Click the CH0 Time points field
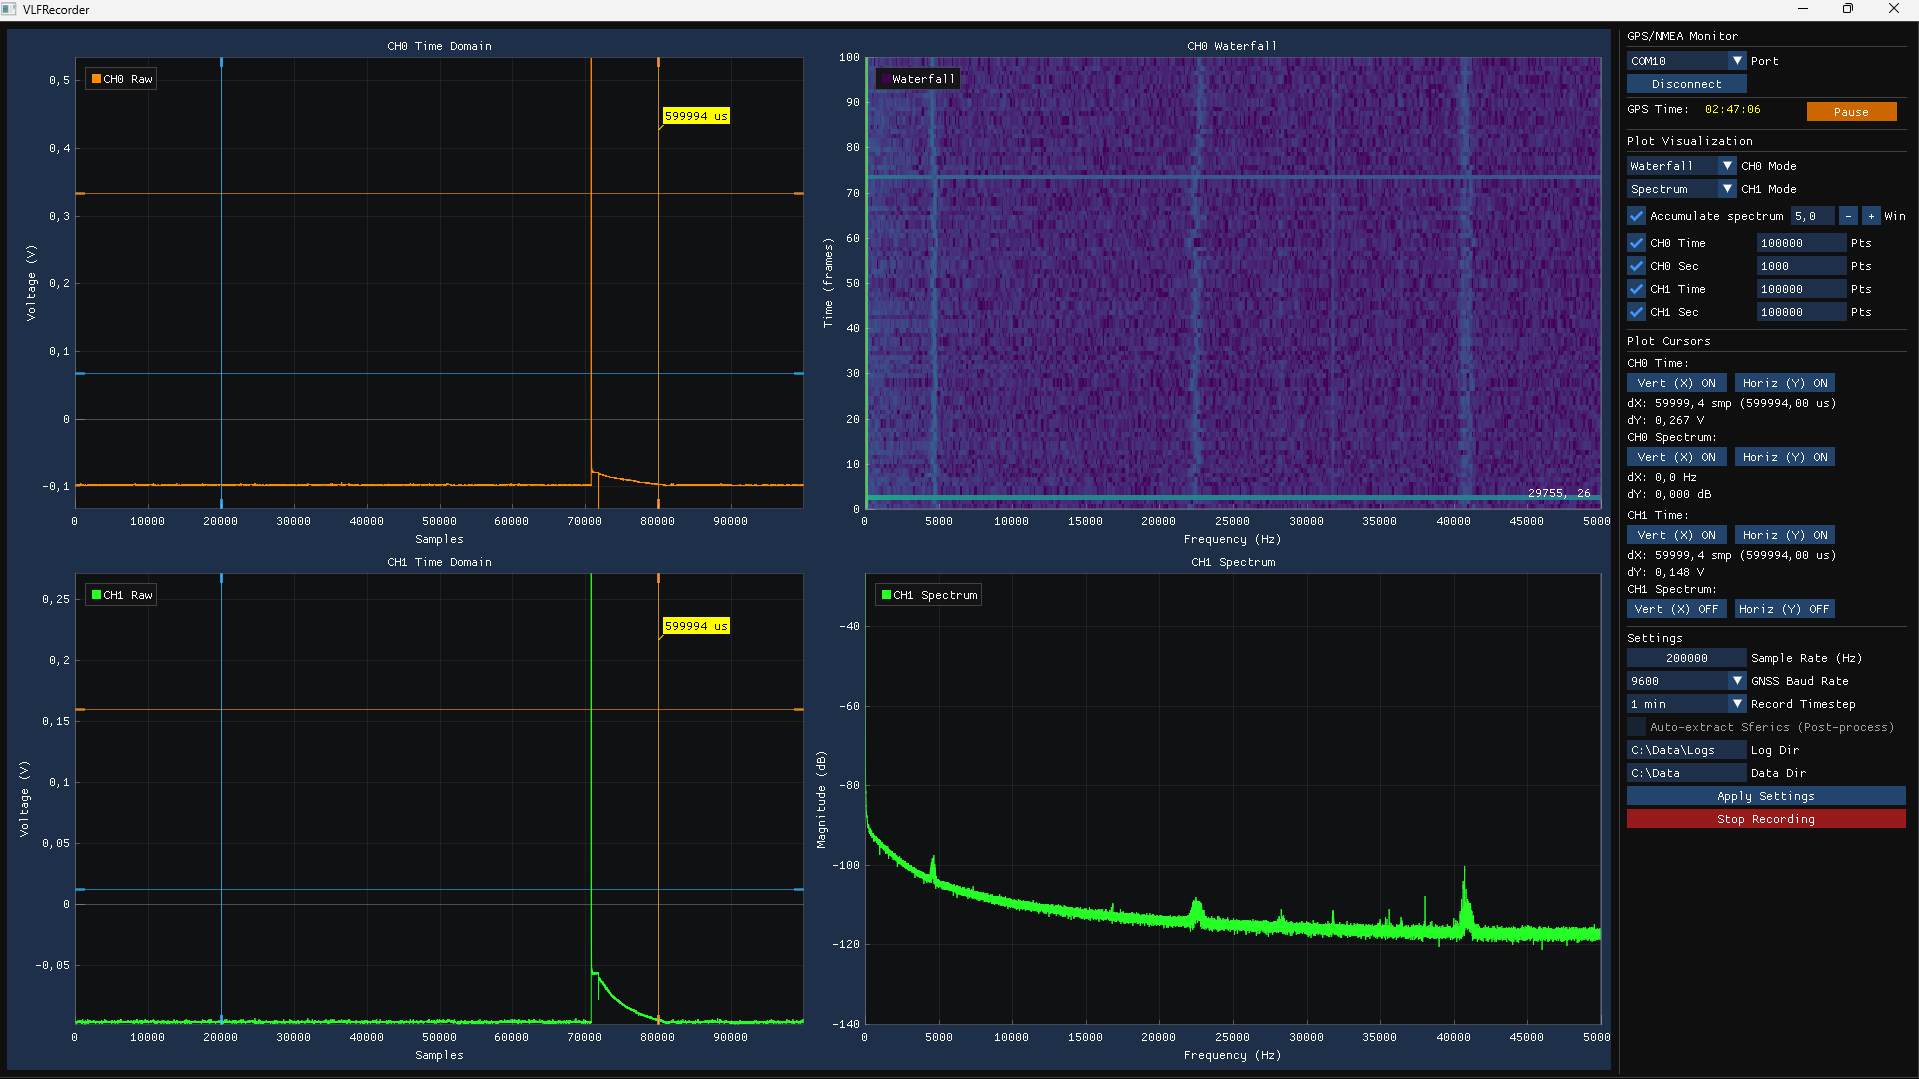 pyautogui.click(x=1801, y=243)
